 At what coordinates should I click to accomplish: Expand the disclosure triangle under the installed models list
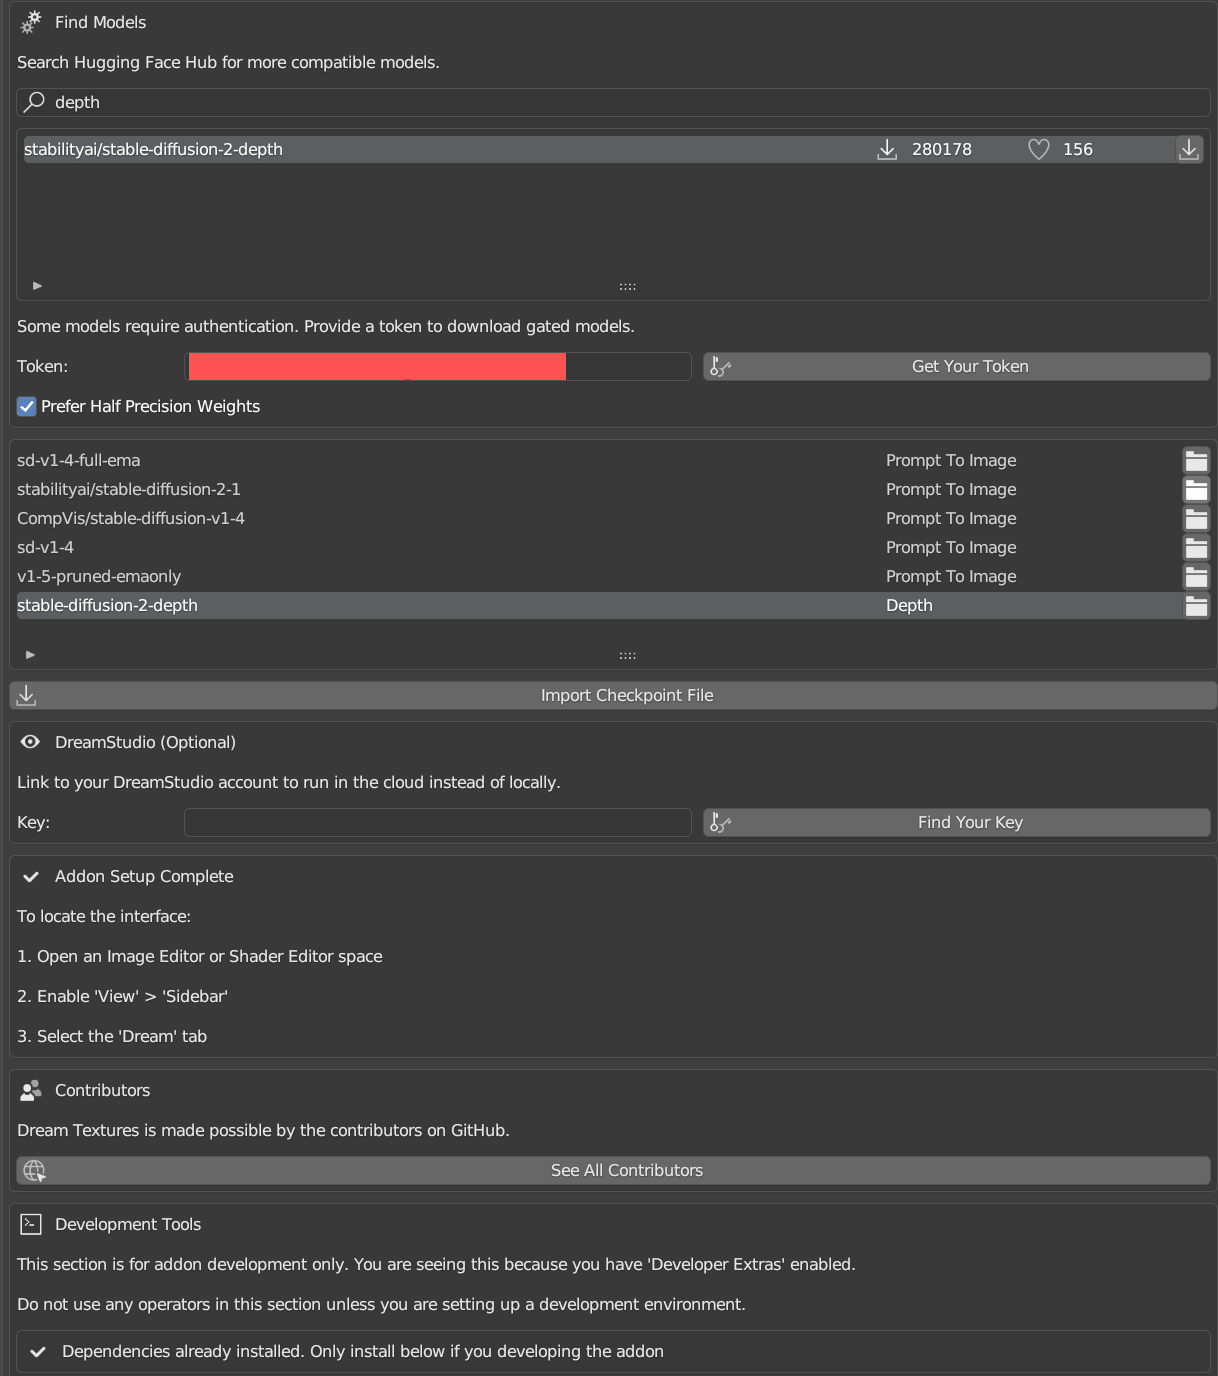(30, 654)
